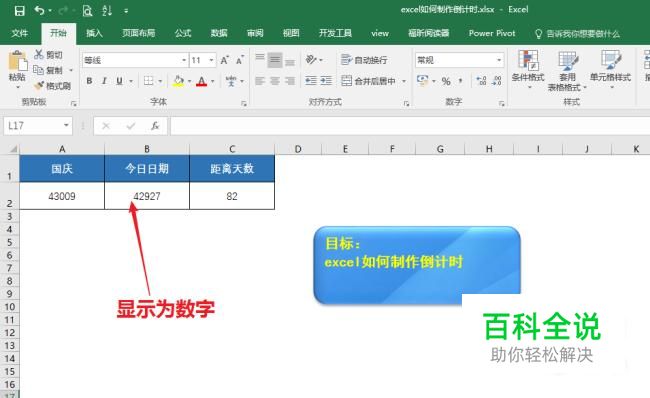Increase font size
Screen dimensions: 650x398
click(x=225, y=61)
